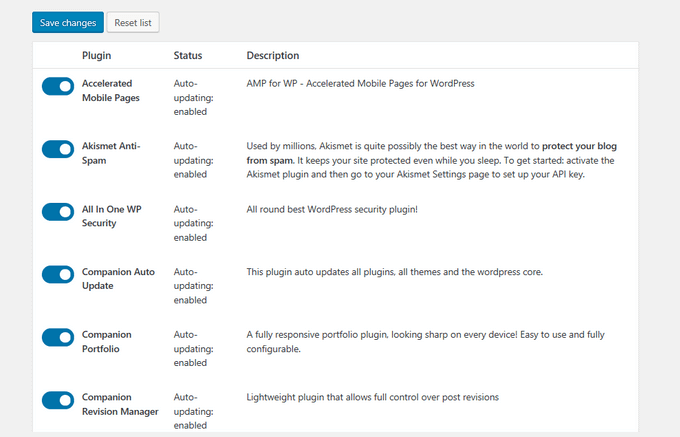Disable the Companion Portfolio auto-update toggle
Screen dimensions: 680x437
tap(58, 337)
